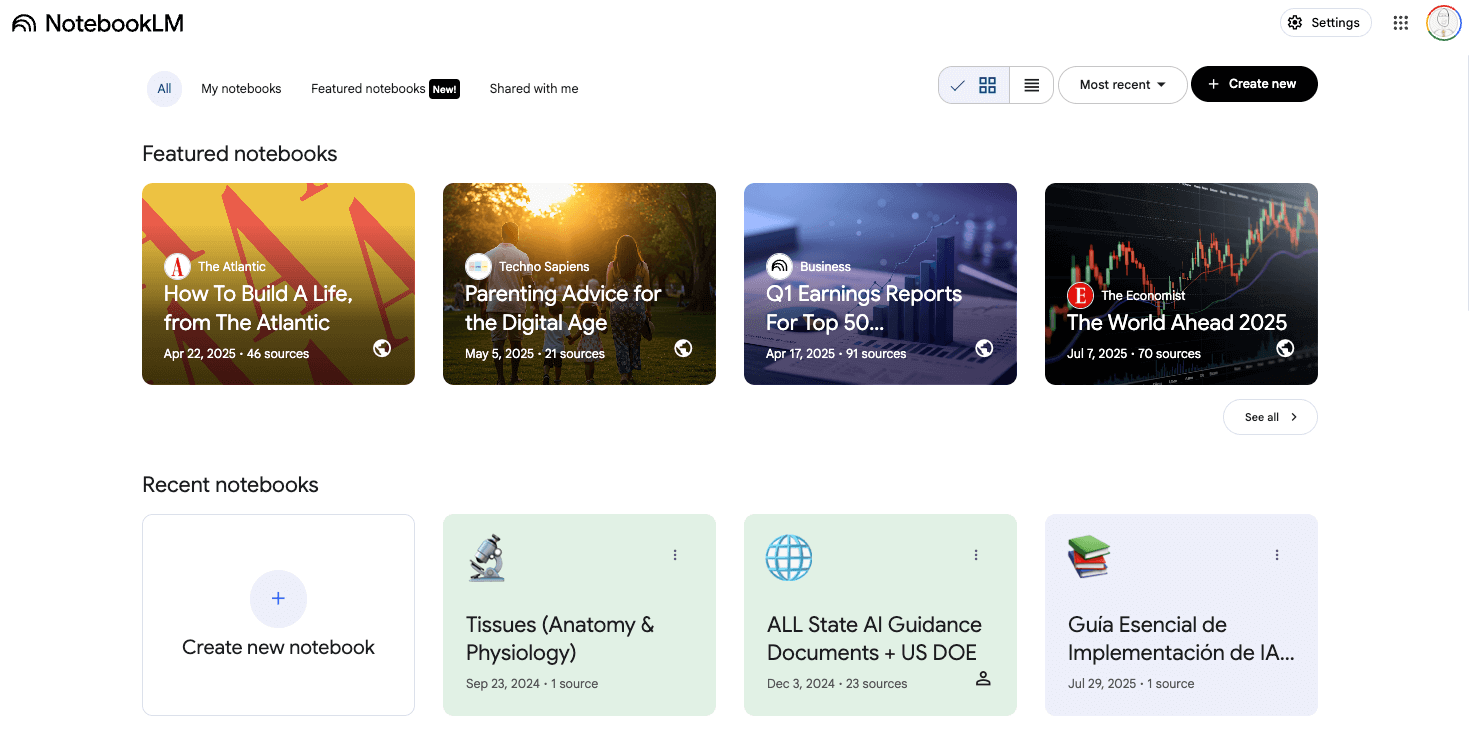
Task: Click globe icon on Q1 Earnings card
Action: [984, 348]
